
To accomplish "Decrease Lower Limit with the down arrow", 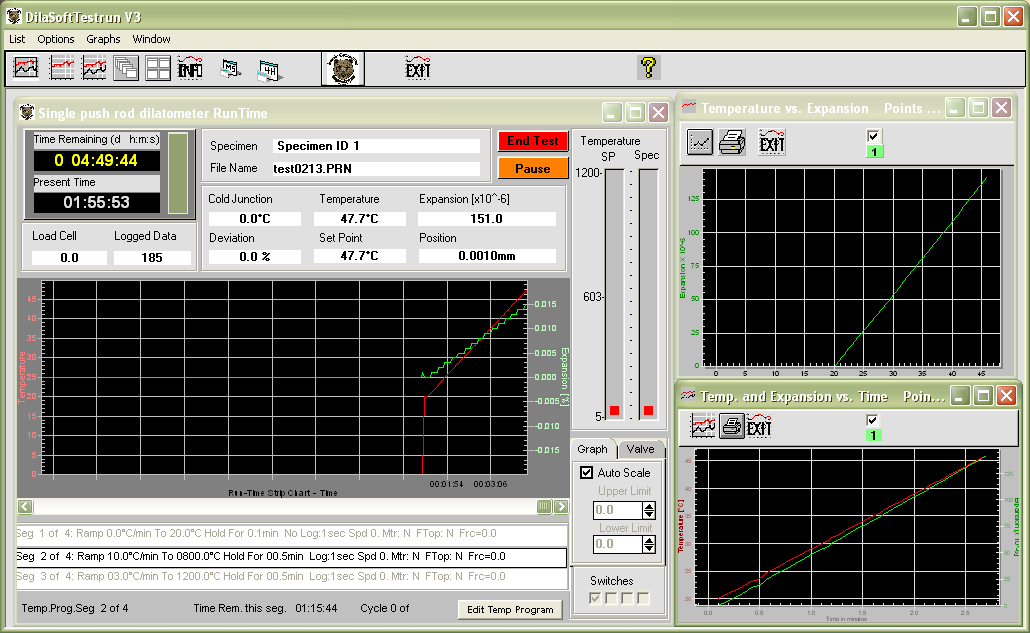I will [650, 548].
